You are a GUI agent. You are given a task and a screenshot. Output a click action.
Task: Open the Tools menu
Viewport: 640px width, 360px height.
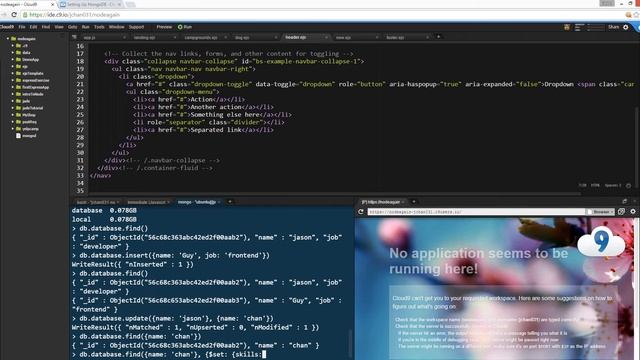point(99,27)
